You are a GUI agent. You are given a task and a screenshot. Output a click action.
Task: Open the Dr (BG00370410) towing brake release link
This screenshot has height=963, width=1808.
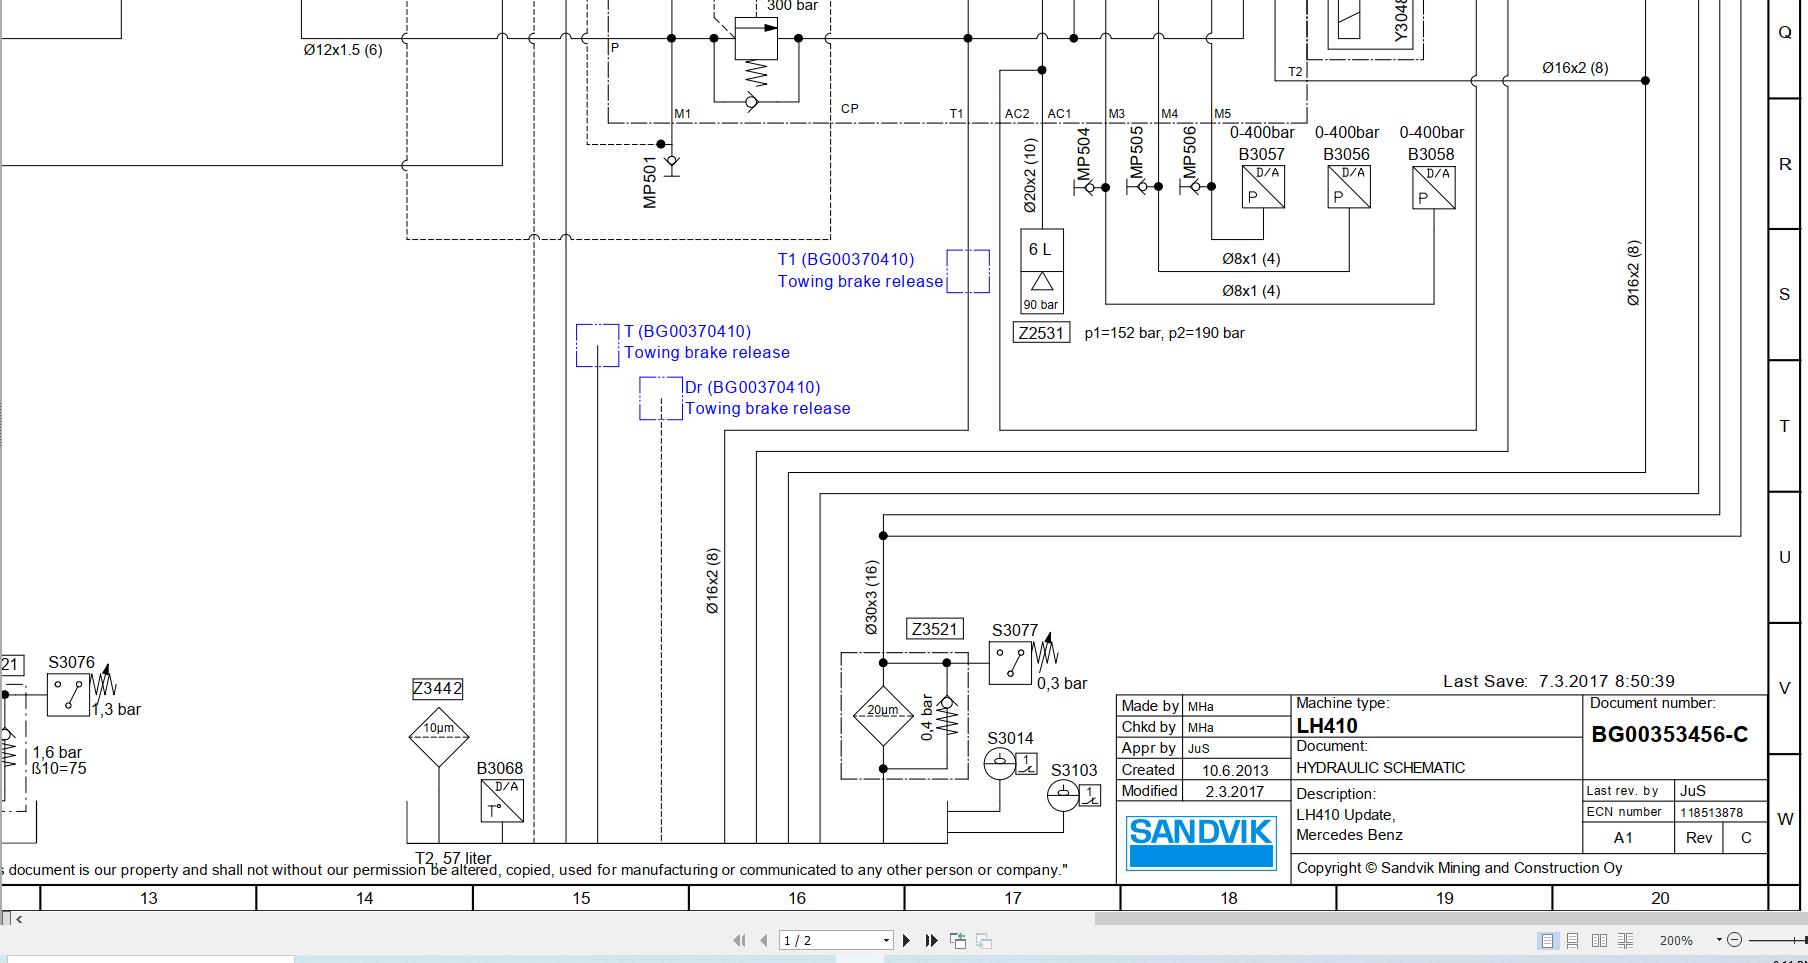pyautogui.click(x=752, y=388)
